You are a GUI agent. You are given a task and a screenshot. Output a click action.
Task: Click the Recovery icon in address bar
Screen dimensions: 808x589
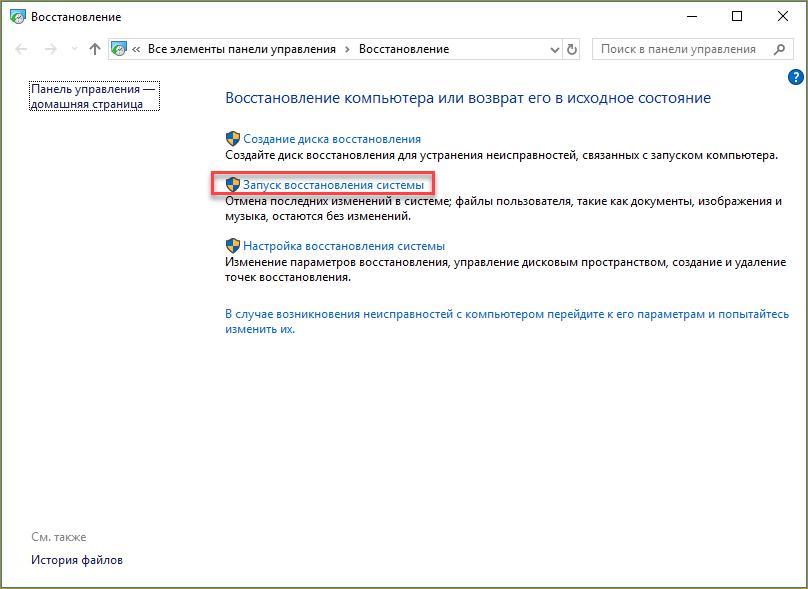119,49
